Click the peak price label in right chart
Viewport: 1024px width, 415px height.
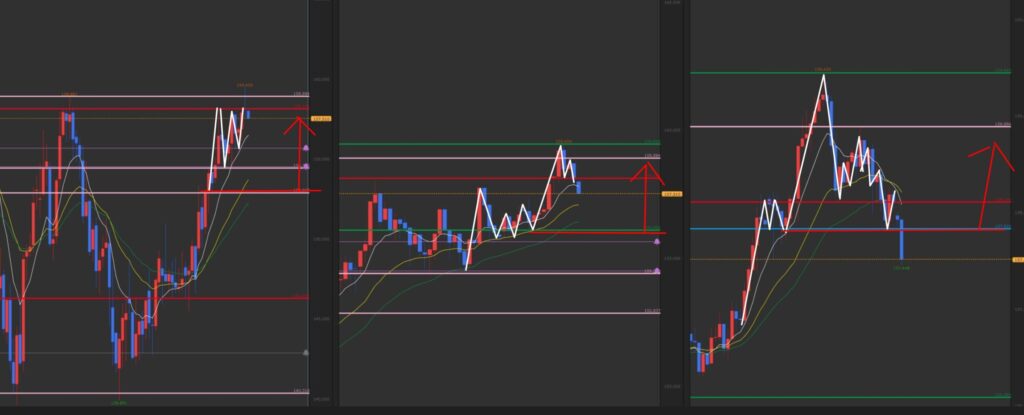pyautogui.click(x=823, y=69)
